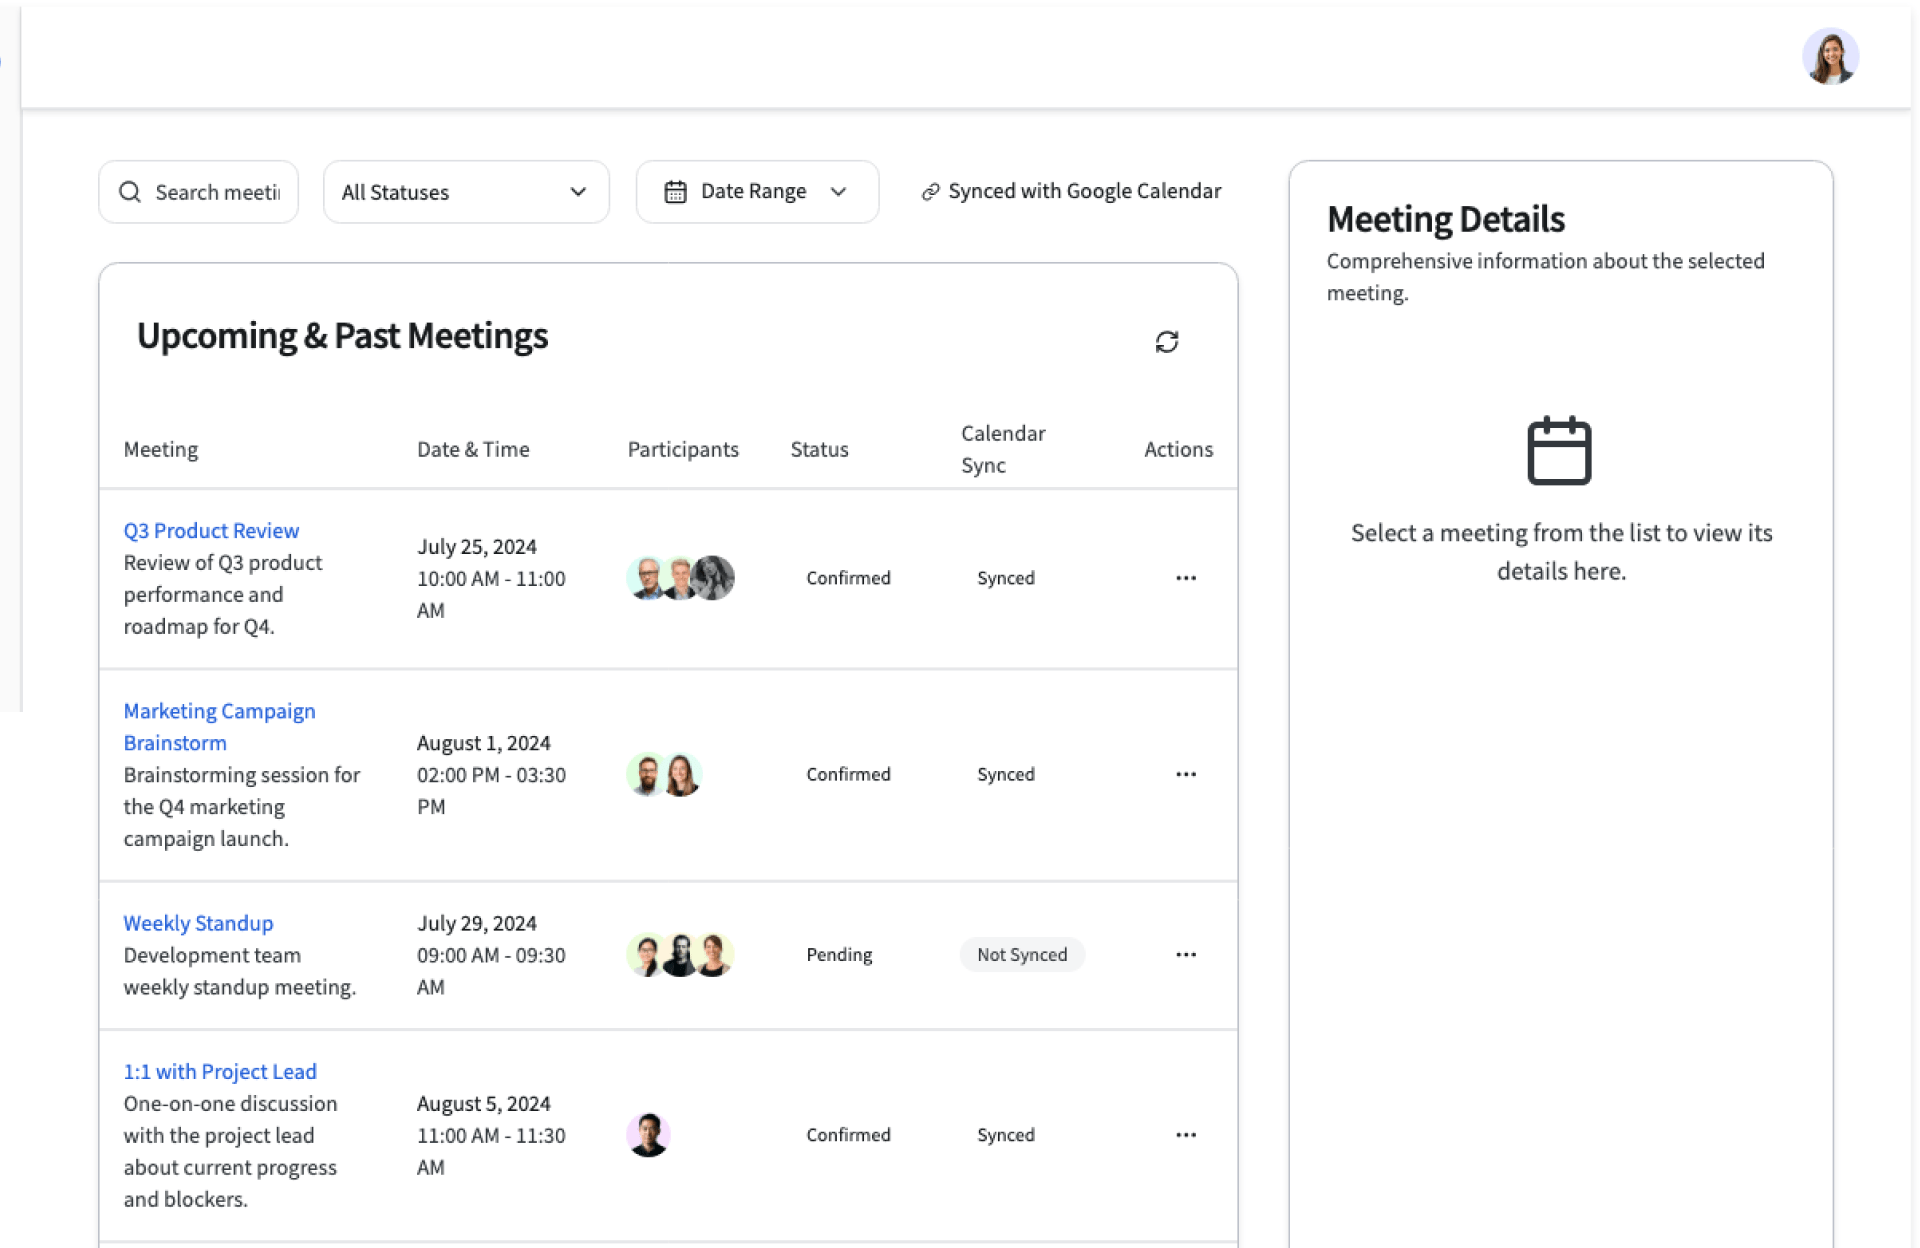
Task: Open actions menu for Weekly Standup
Action: (x=1185, y=954)
